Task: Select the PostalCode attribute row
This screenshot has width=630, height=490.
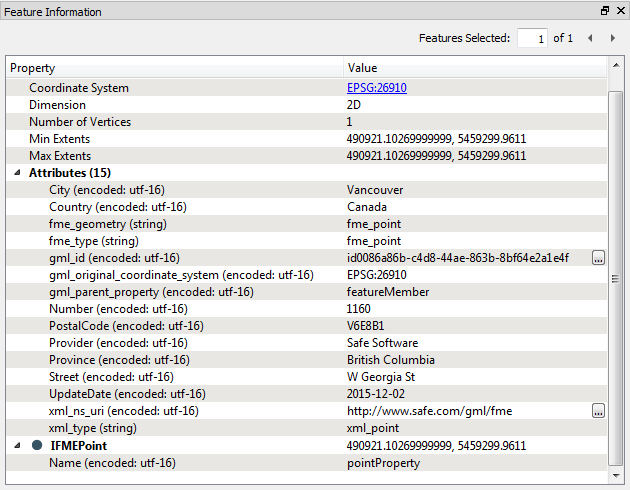Action: pyautogui.click(x=306, y=326)
